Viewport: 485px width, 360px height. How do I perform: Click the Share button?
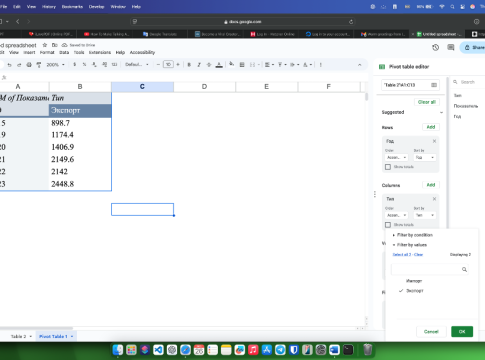click(x=473, y=47)
